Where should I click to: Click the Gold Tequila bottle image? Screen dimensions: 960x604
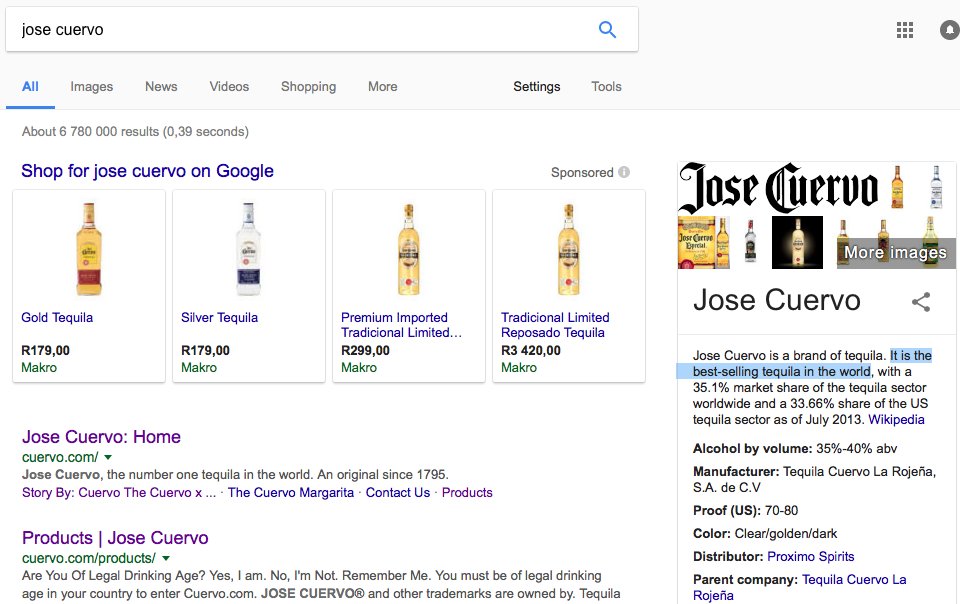(89, 249)
